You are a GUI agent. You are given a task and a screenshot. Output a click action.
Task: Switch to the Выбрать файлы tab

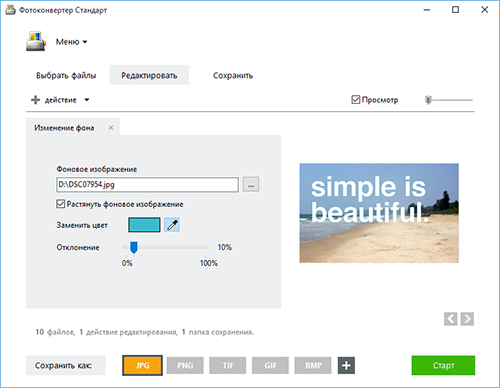pos(66,75)
